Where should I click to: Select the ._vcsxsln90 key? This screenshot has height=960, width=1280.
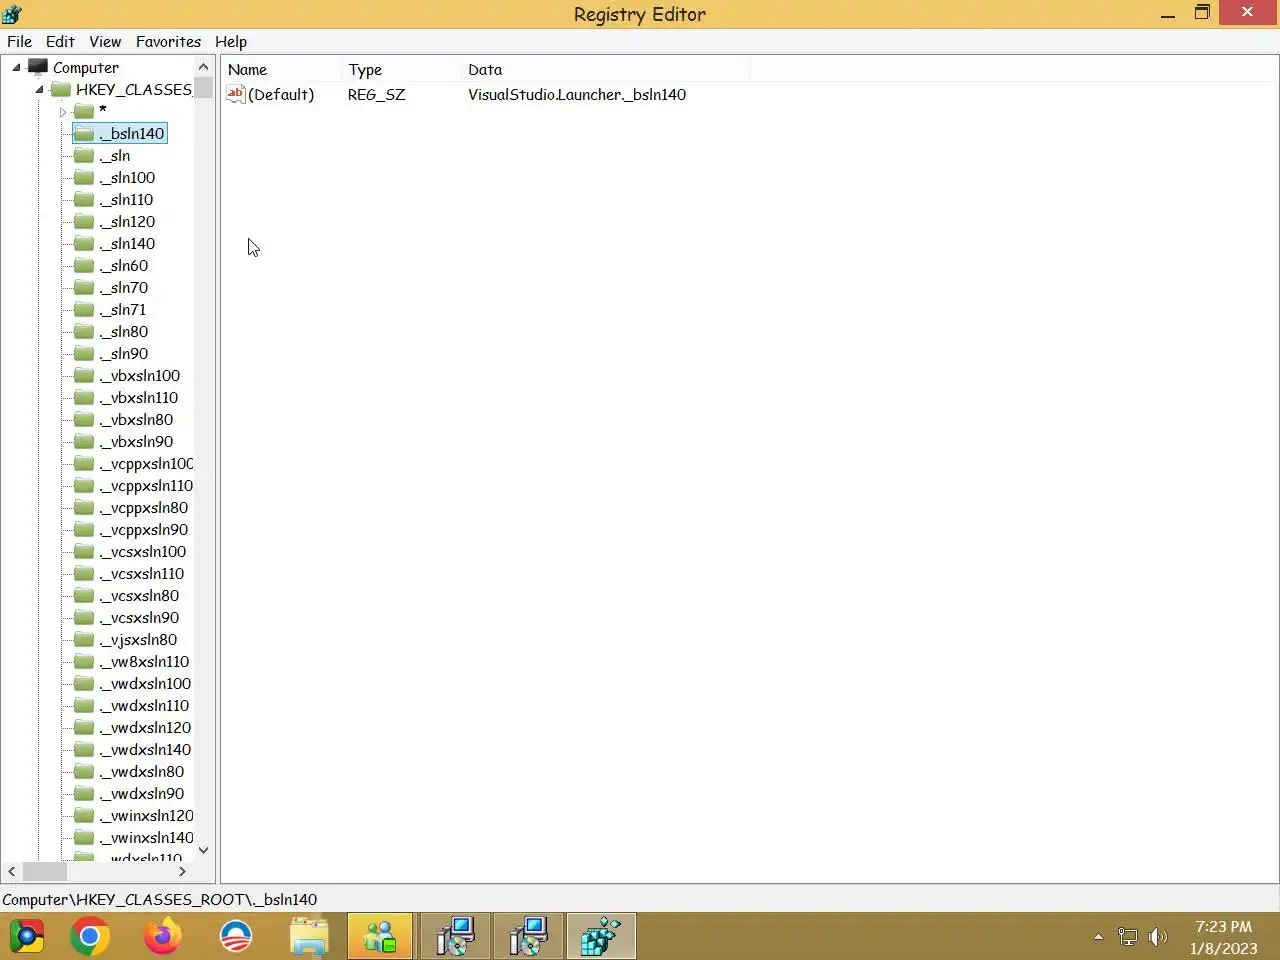[139, 617]
